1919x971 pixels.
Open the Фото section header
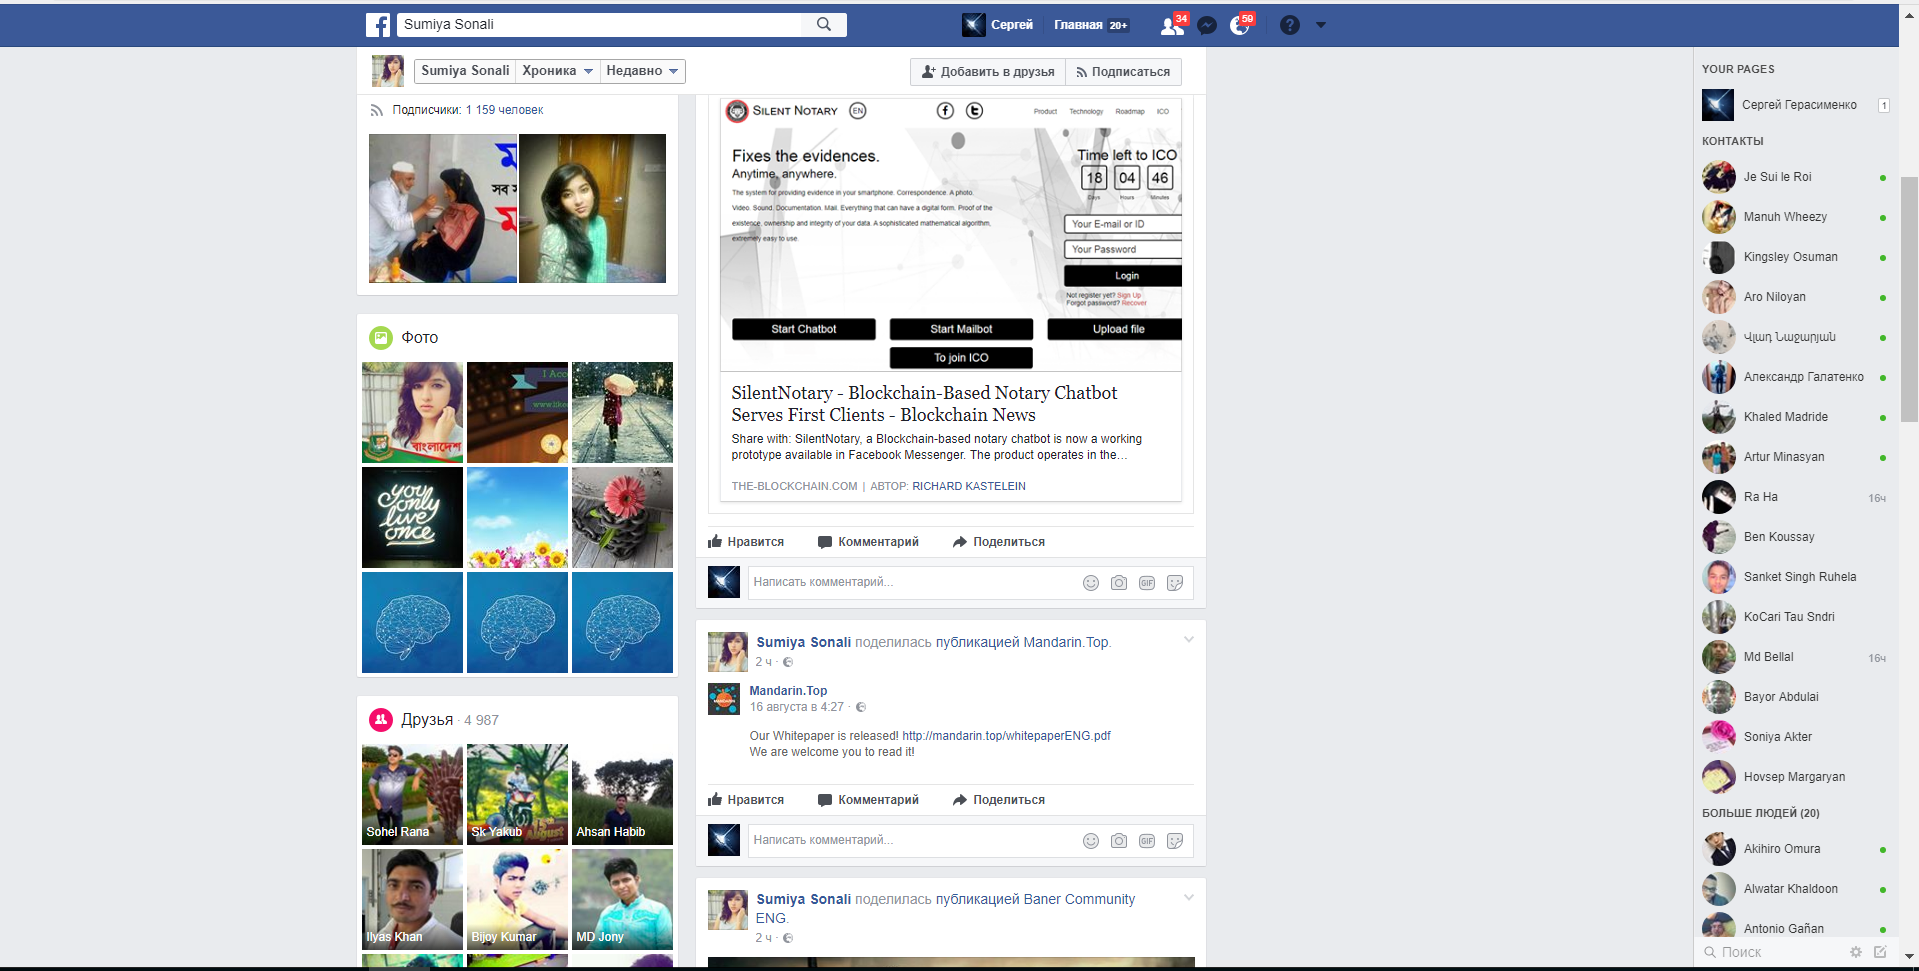click(x=419, y=338)
